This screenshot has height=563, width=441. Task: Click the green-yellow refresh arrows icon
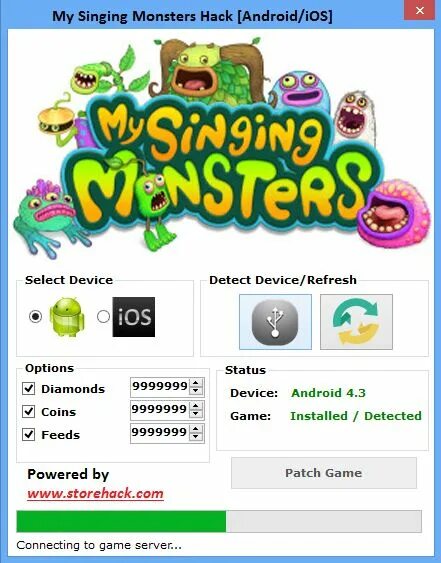(356, 322)
